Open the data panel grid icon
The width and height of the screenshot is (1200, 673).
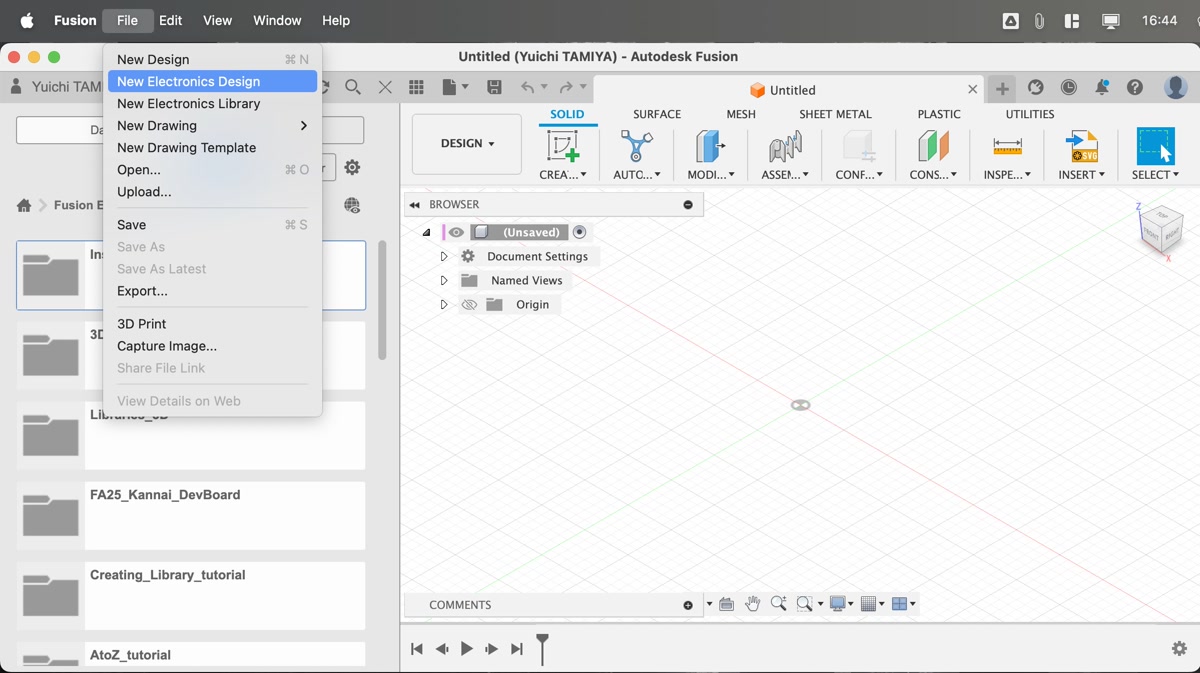(416, 88)
